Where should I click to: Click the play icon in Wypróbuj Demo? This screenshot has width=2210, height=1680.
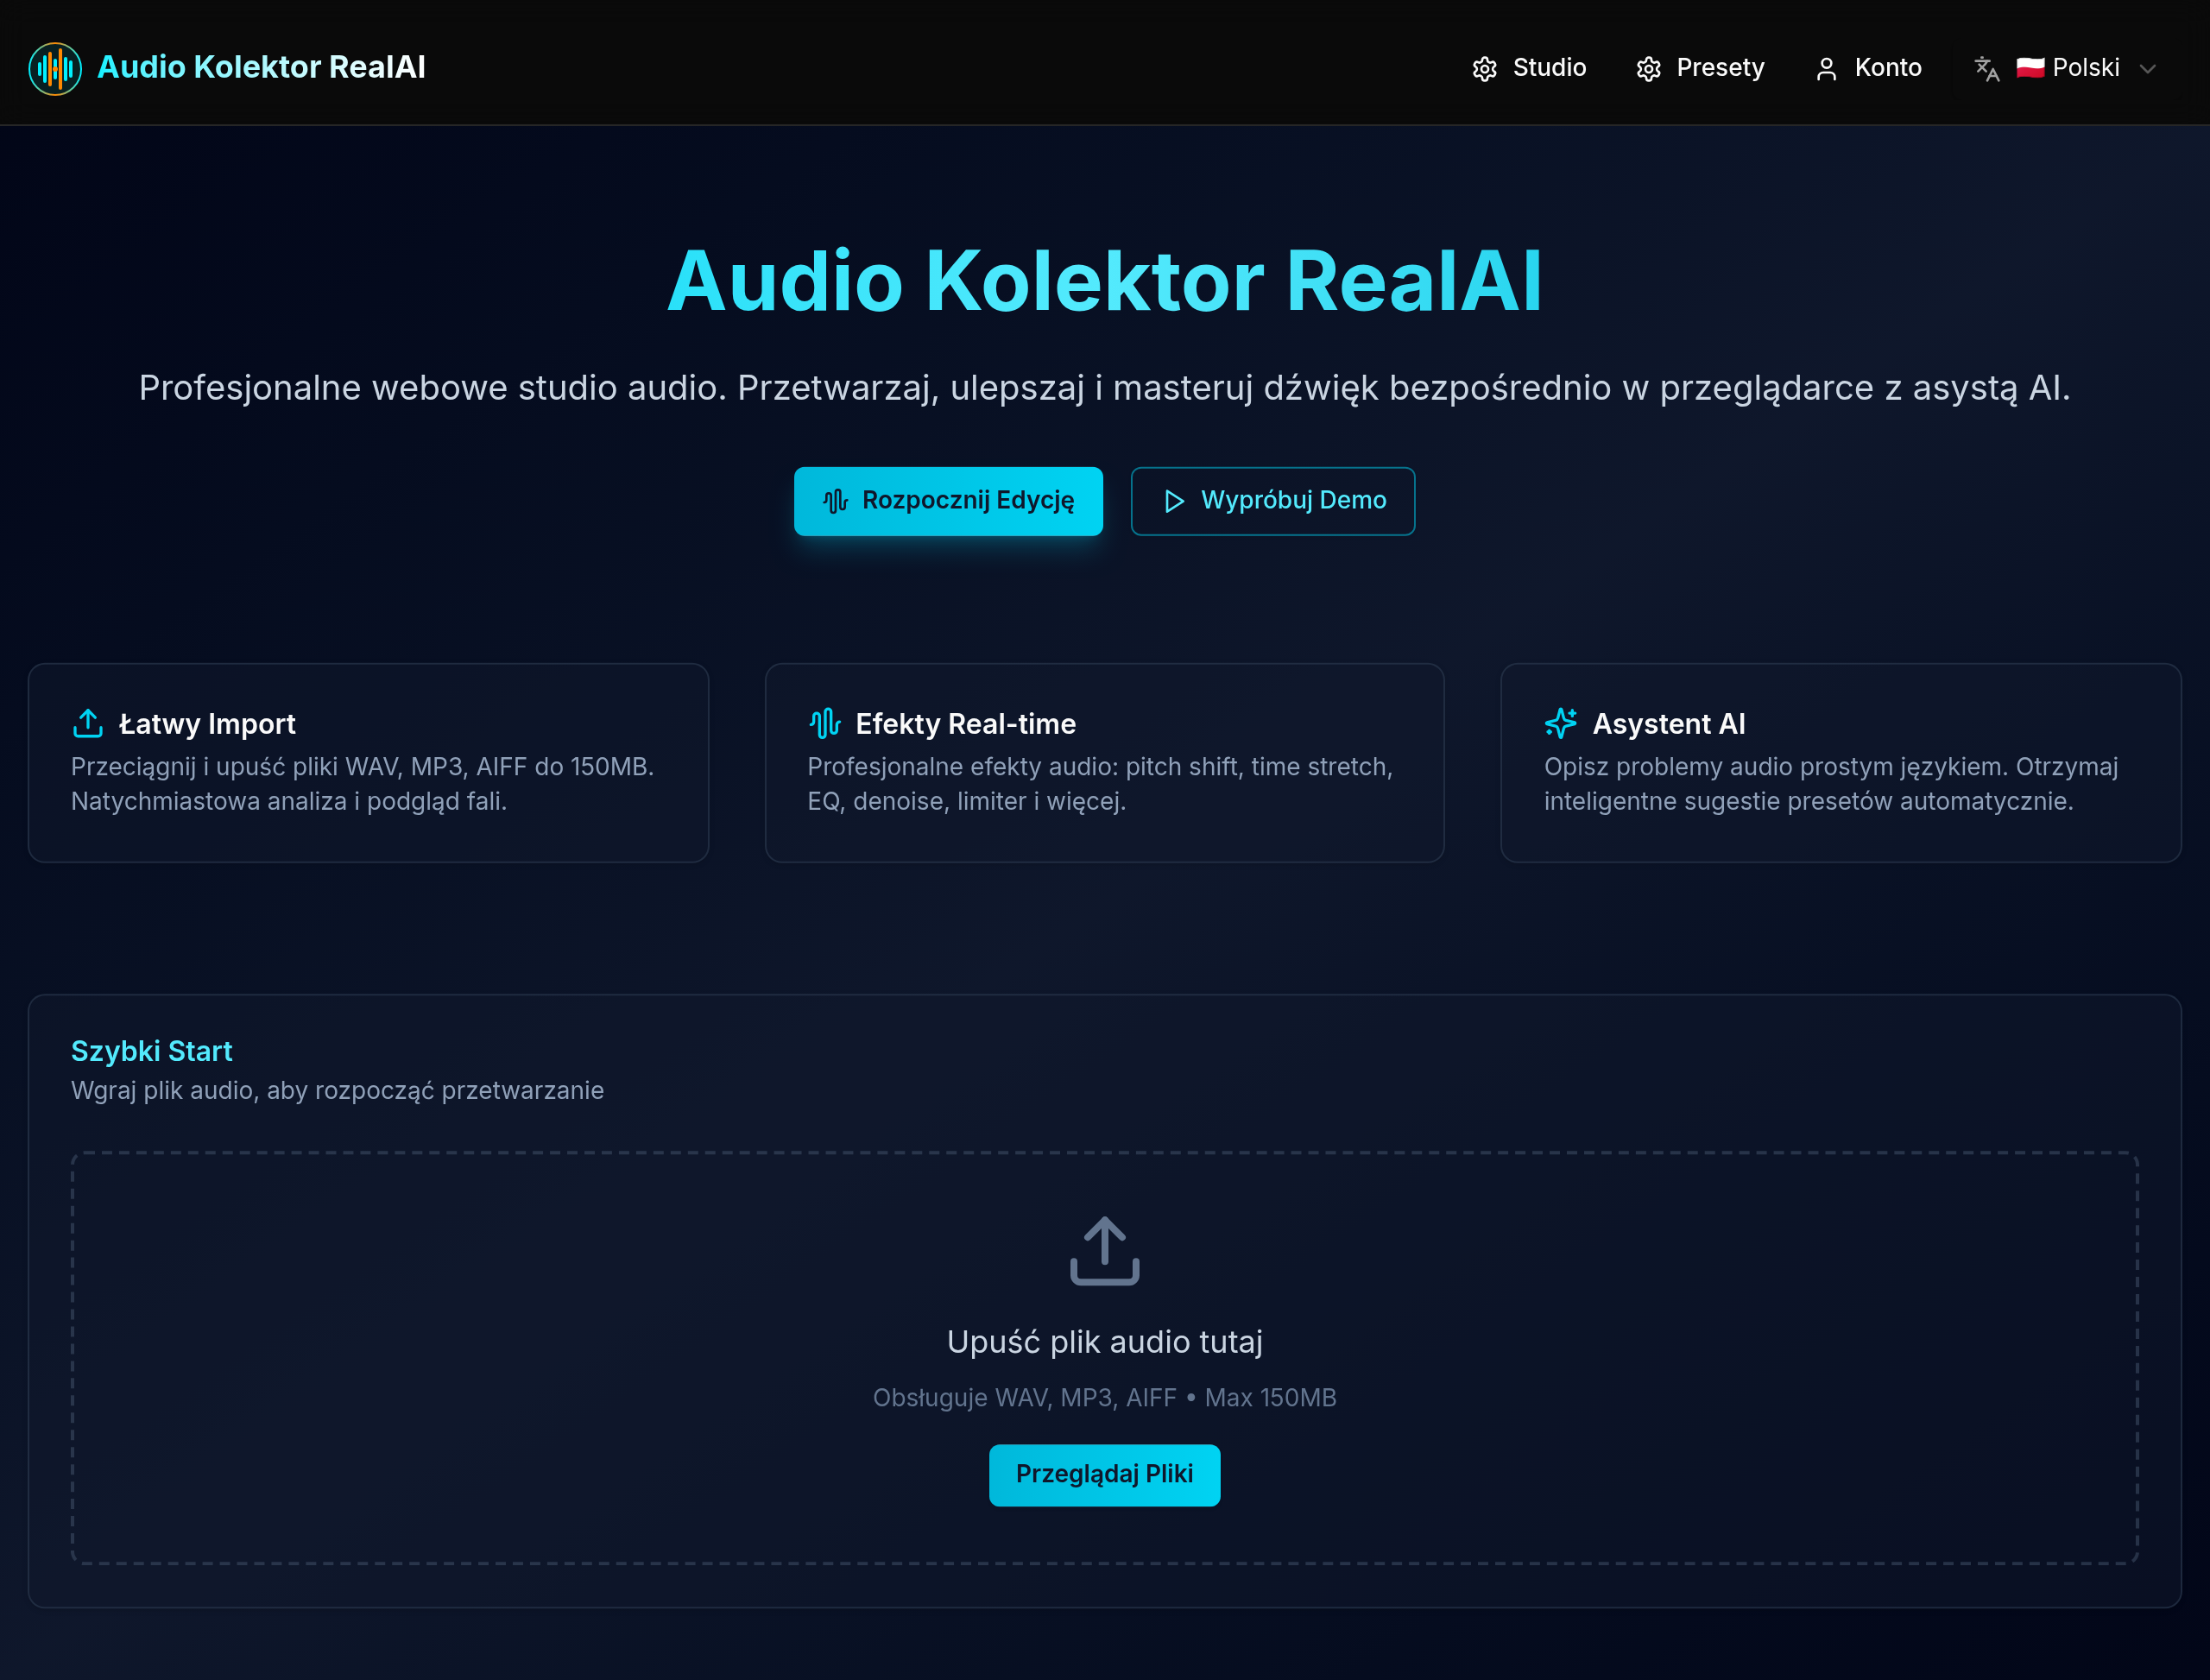click(x=1174, y=501)
